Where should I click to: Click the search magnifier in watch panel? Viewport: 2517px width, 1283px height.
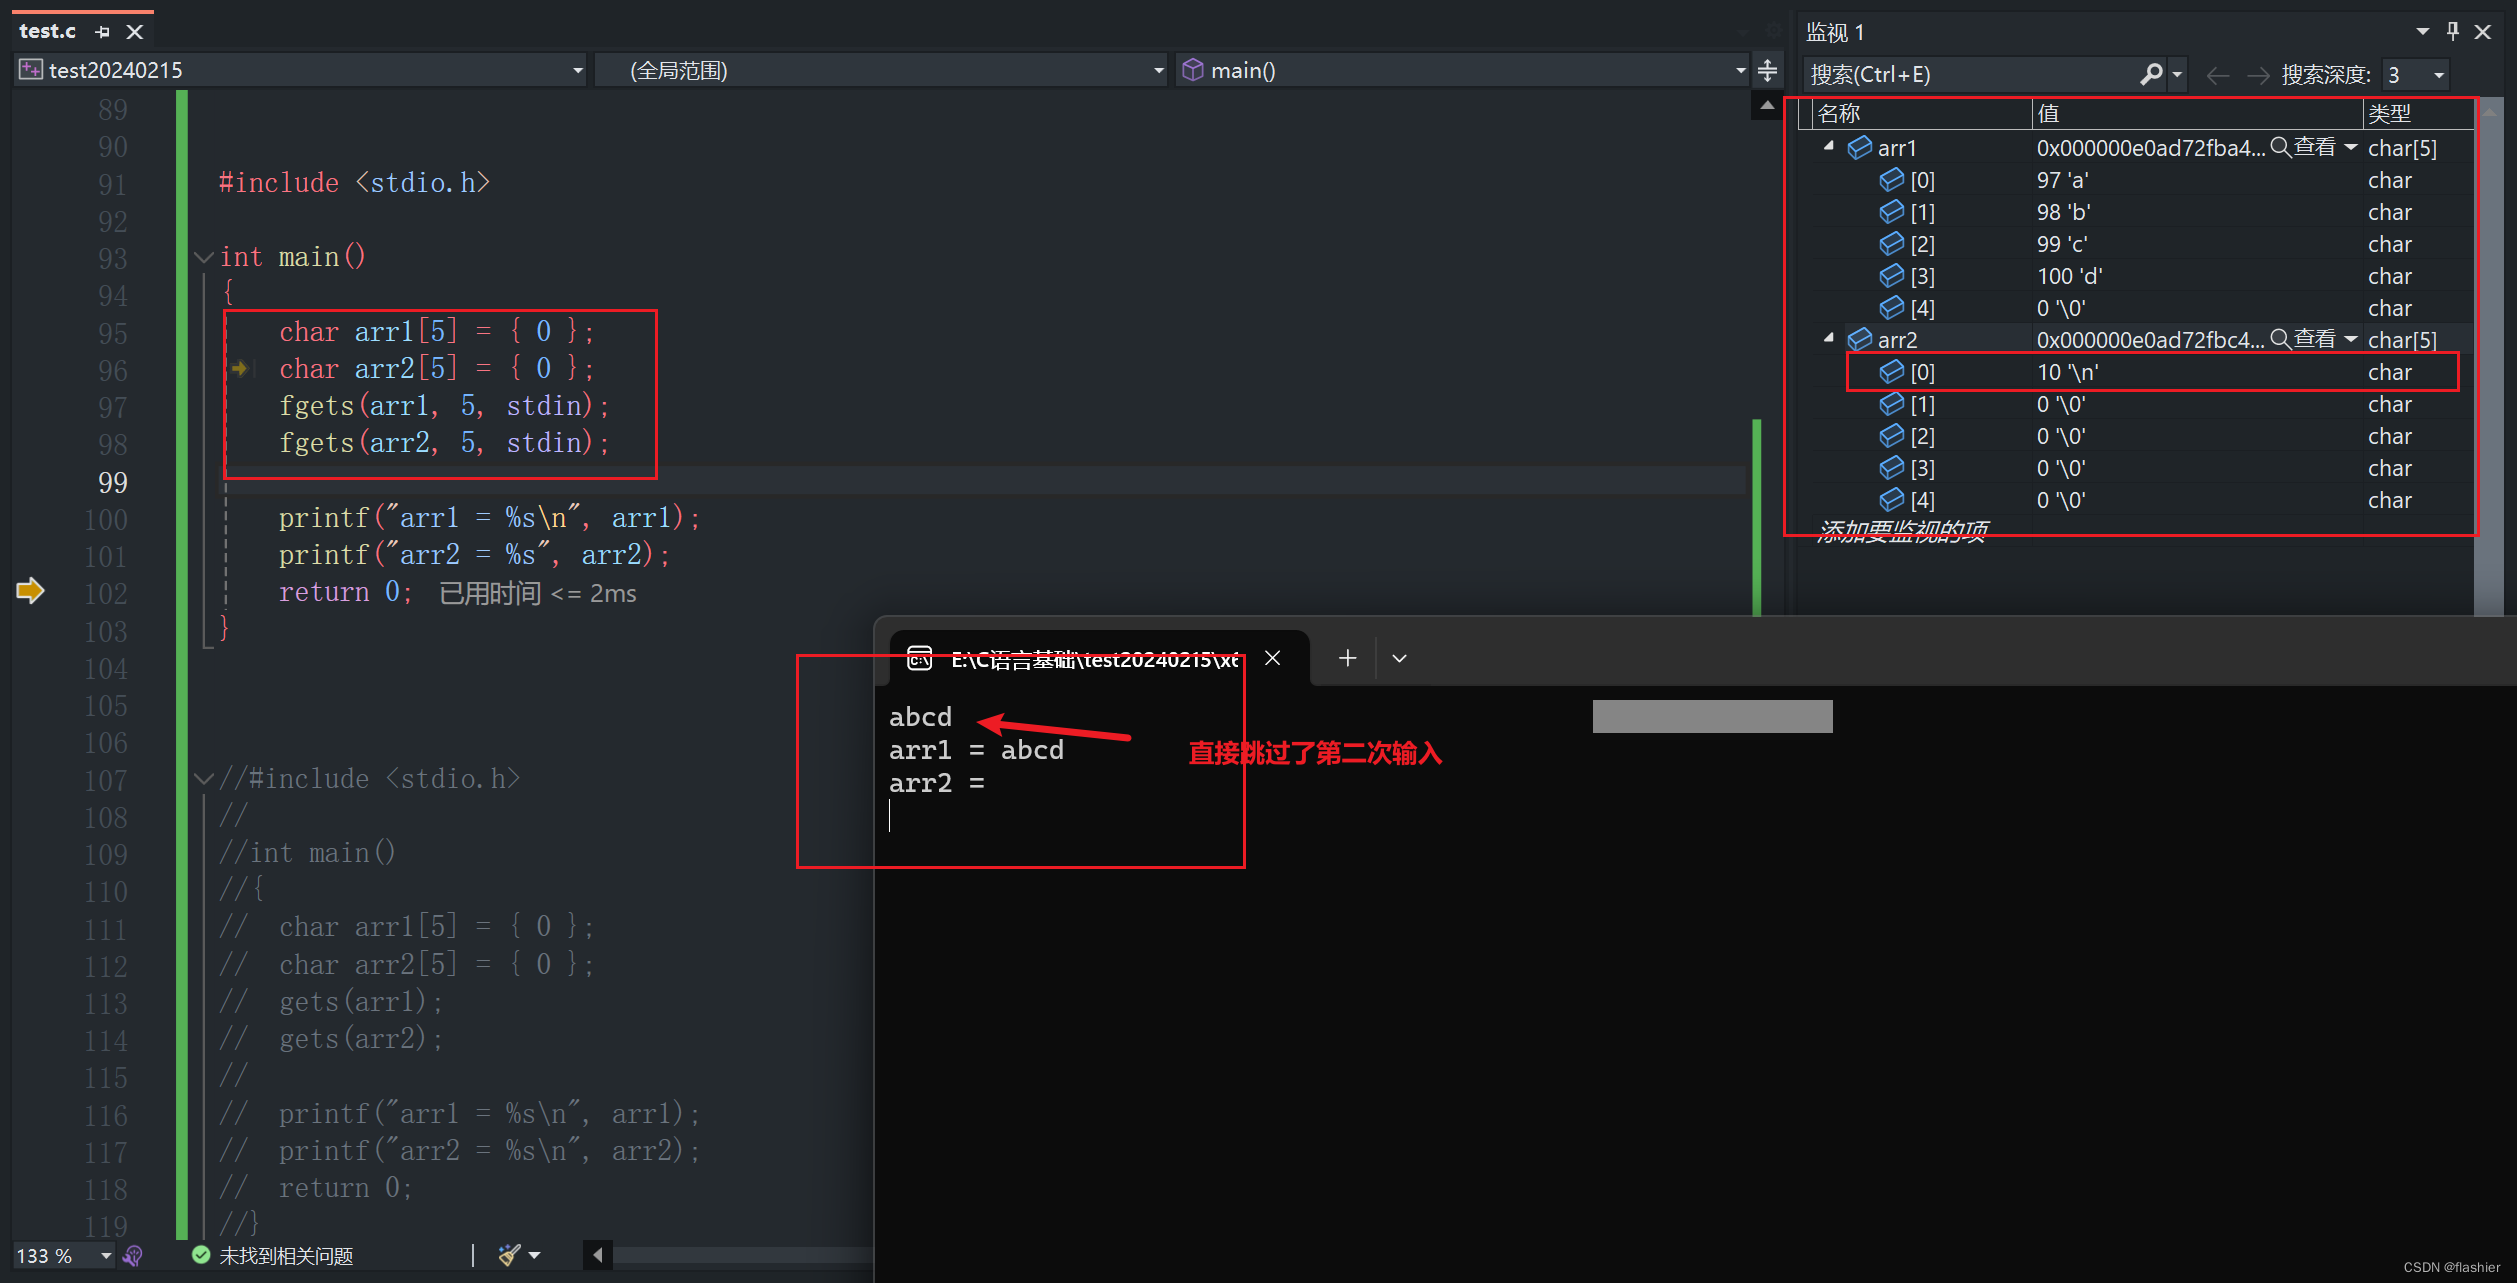(x=2150, y=74)
